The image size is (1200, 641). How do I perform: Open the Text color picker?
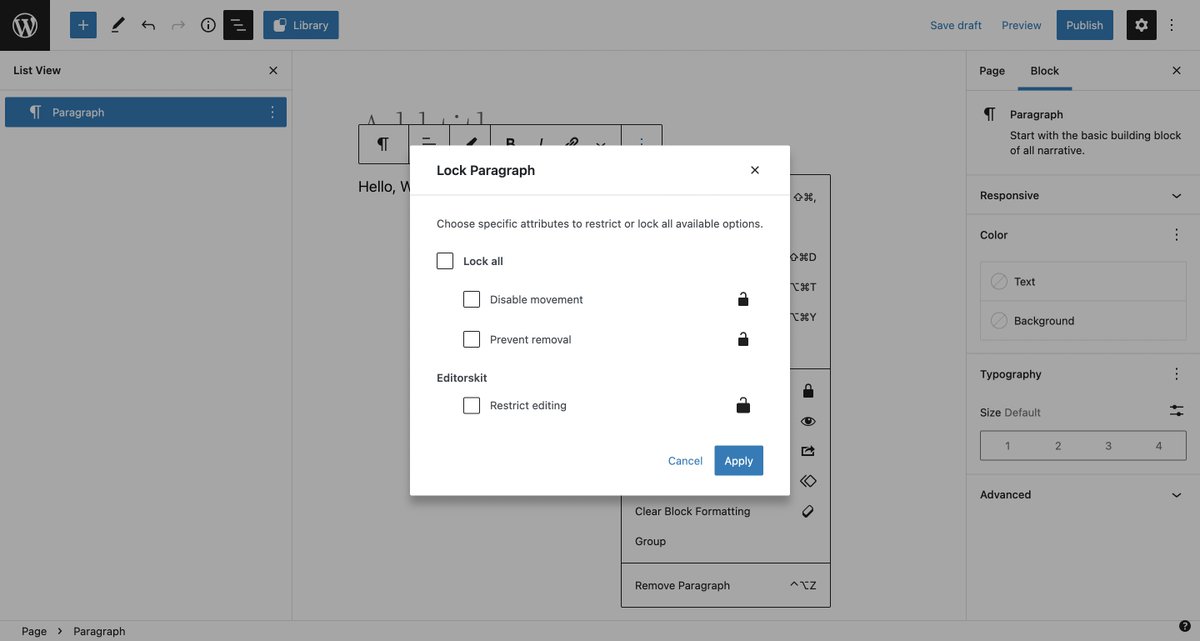[1083, 281]
